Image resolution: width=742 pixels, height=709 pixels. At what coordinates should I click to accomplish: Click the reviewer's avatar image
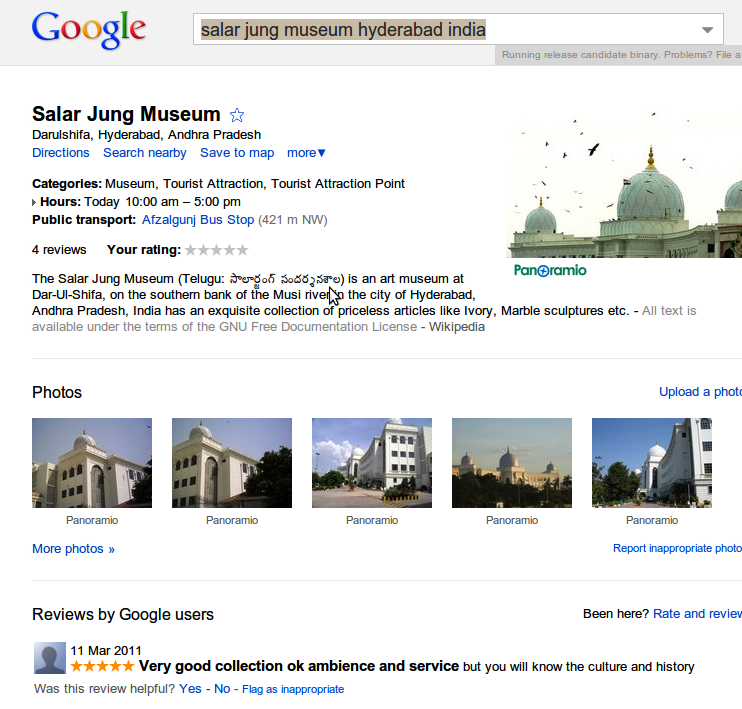(x=50, y=658)
